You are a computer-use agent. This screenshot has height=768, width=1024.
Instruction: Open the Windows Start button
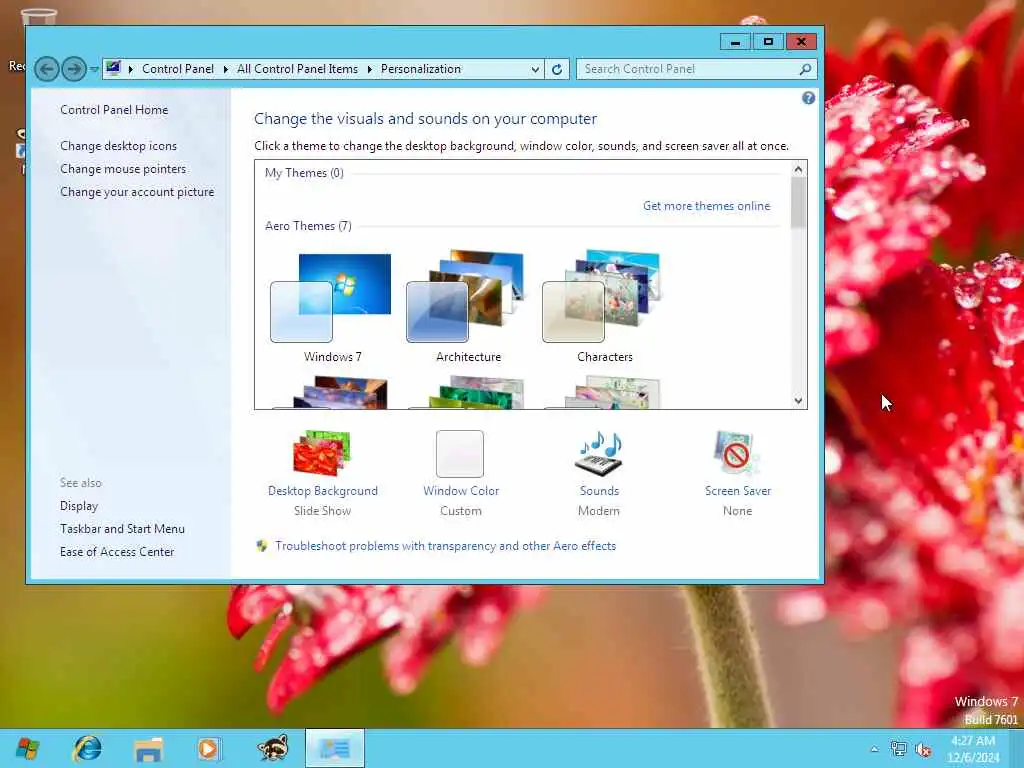click(27, 748)
